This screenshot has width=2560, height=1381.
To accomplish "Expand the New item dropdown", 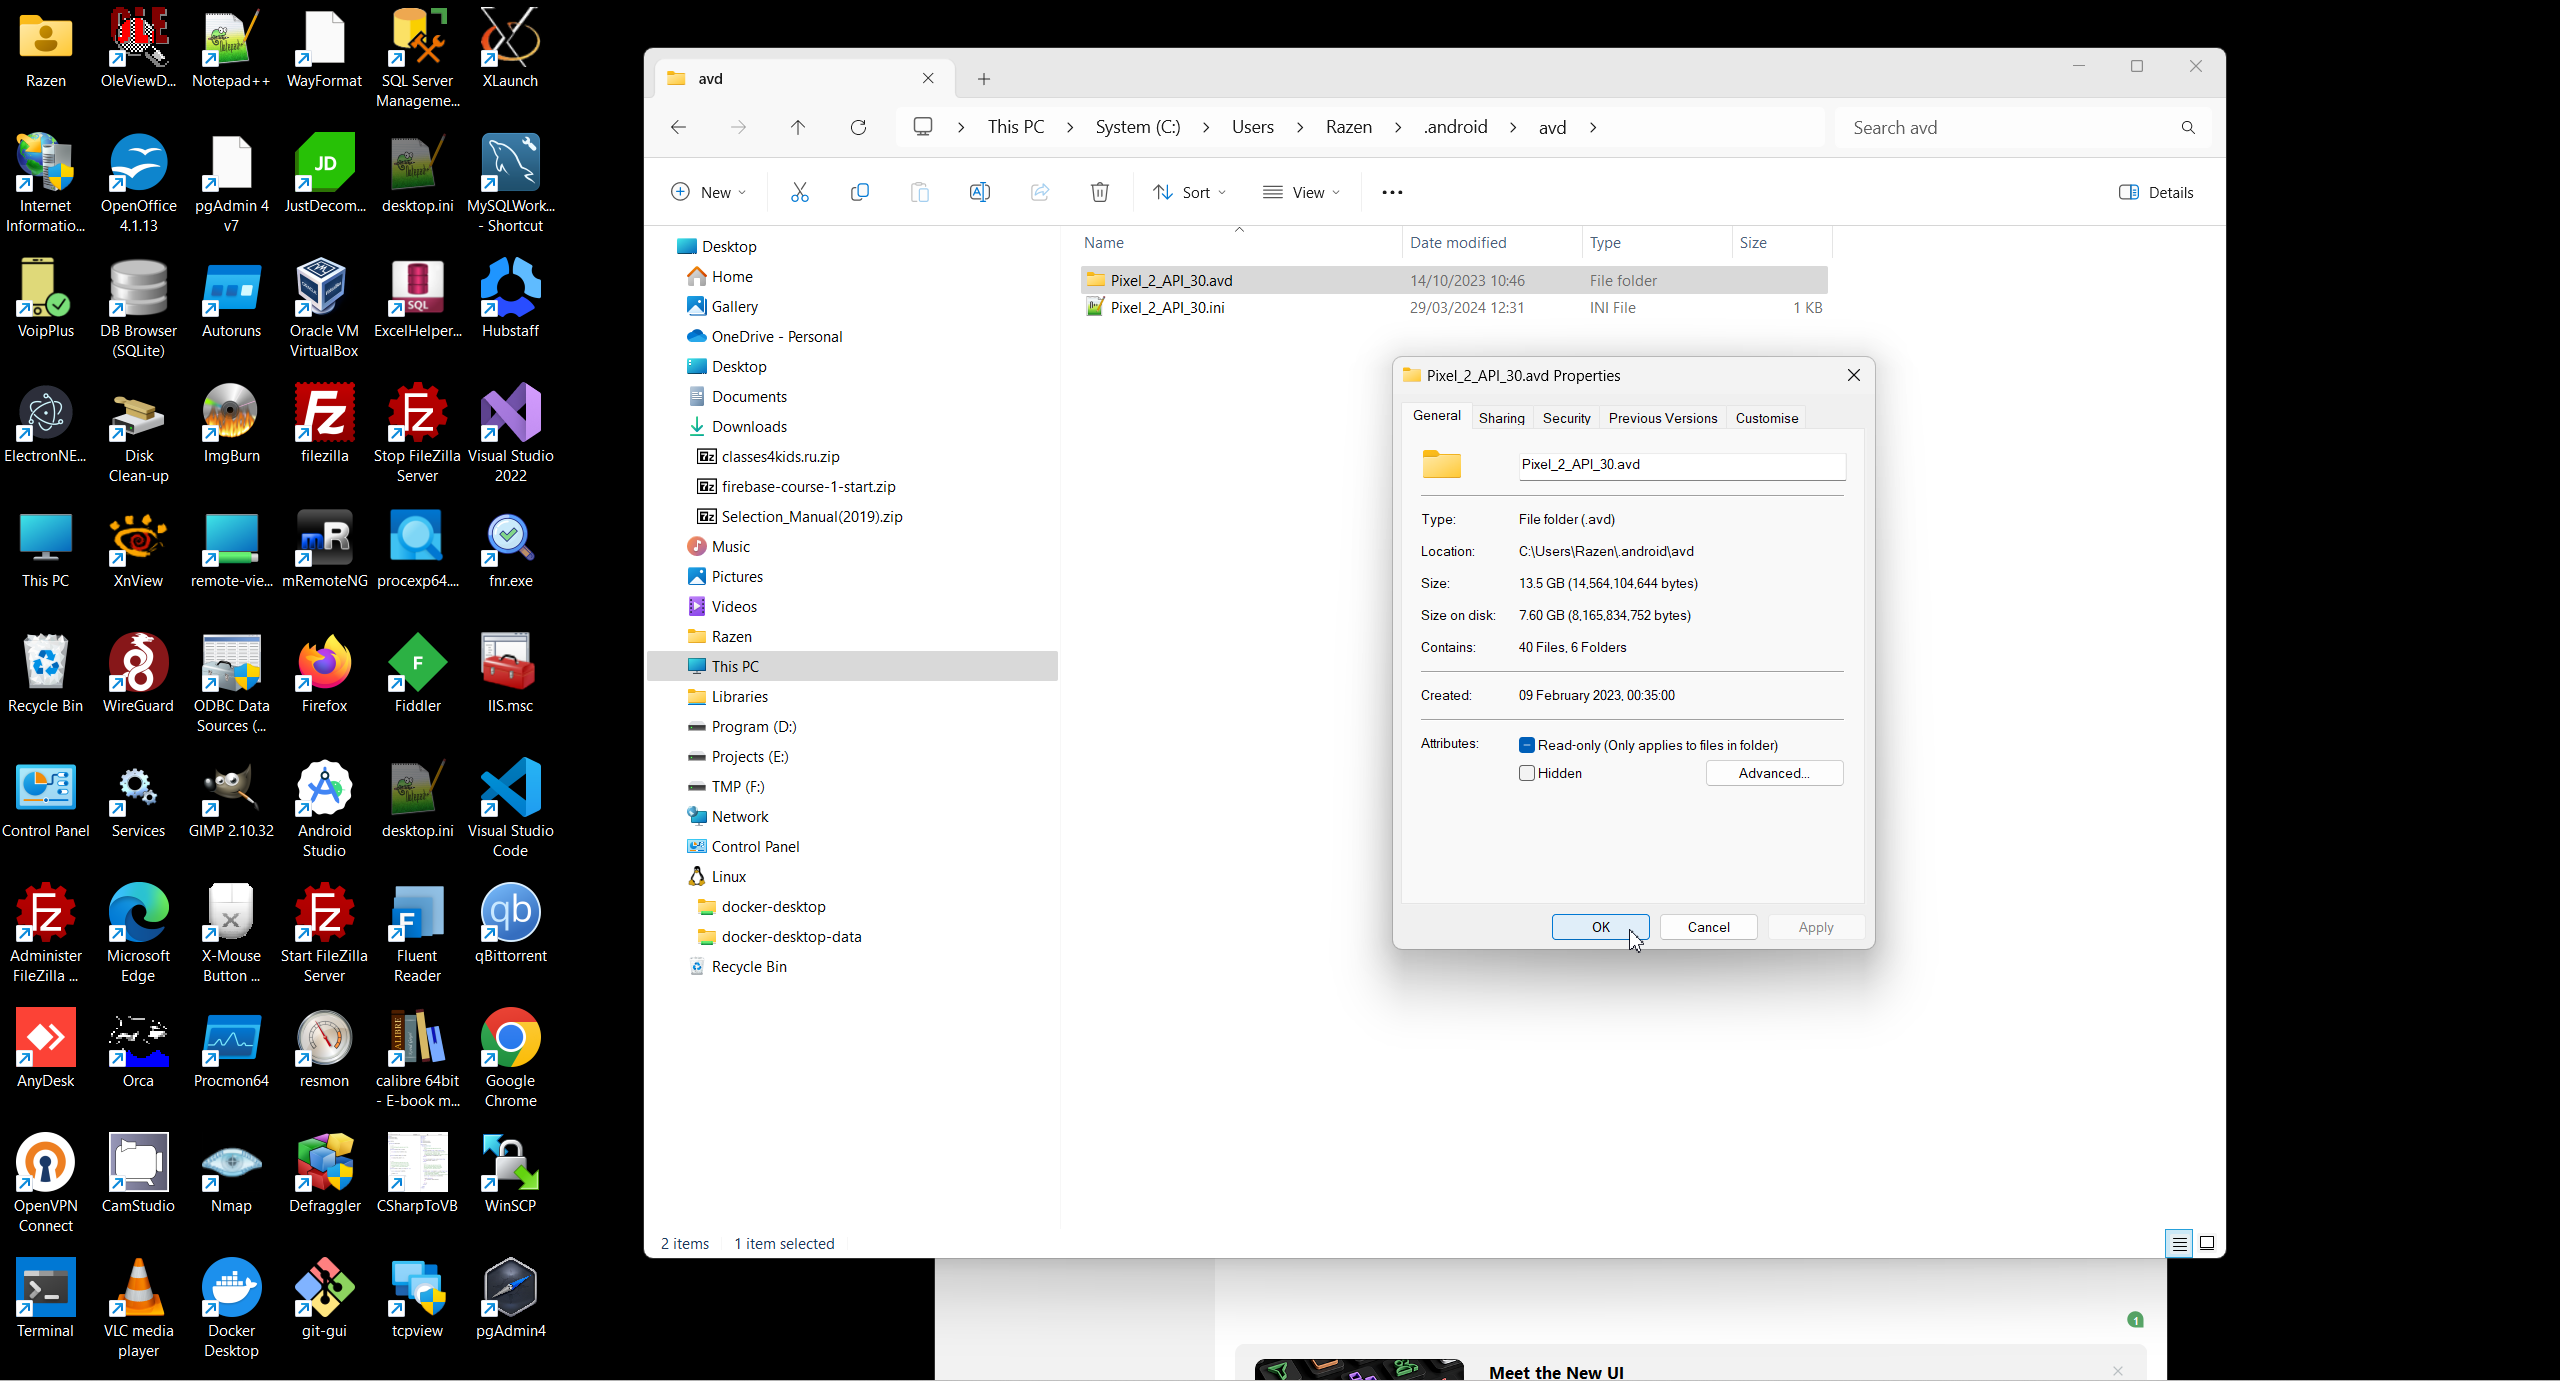I will (708, 192).
